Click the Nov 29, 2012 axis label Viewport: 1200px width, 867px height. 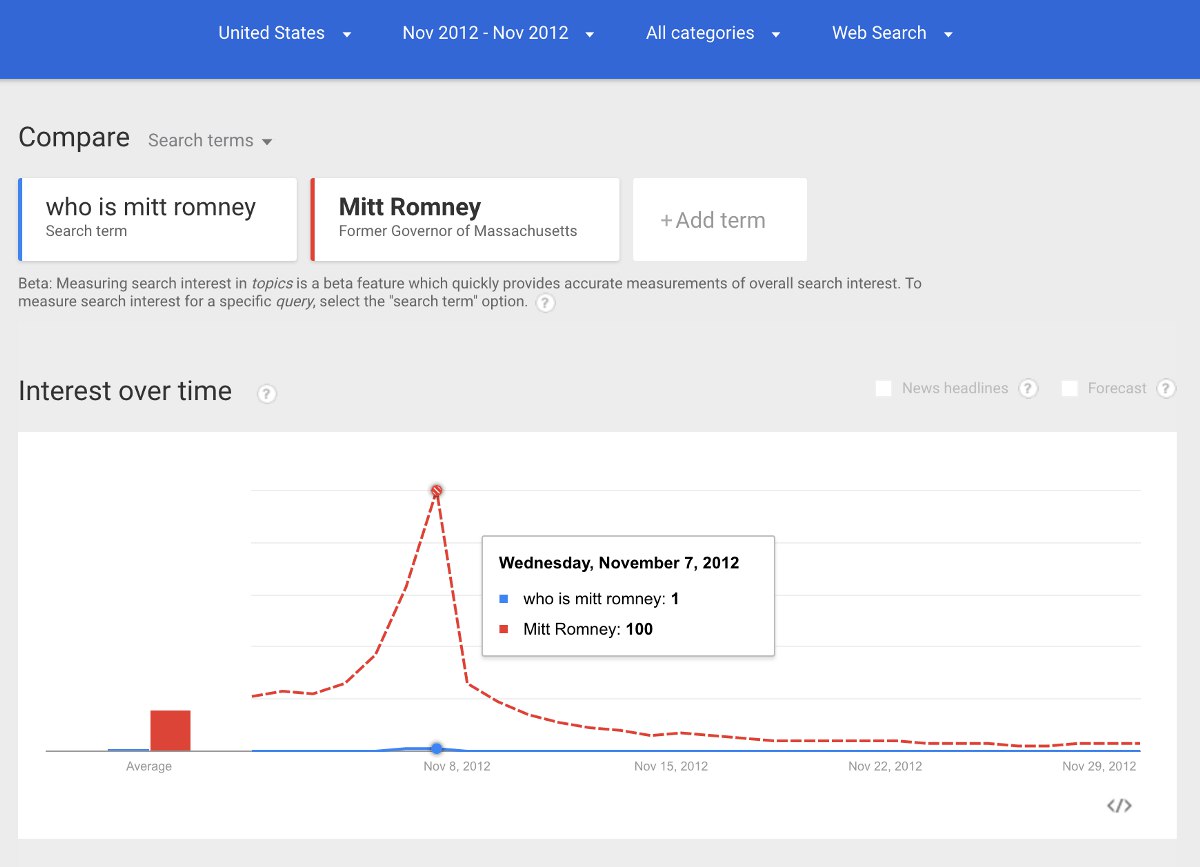pyautogui.click(x=1099, y=767)
